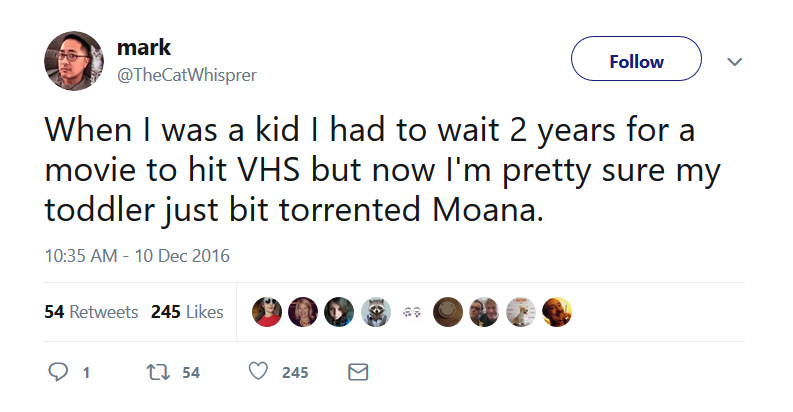Retweet using the retweet arrows icon
Screen dimensions: 793x412
pos(158,373)
